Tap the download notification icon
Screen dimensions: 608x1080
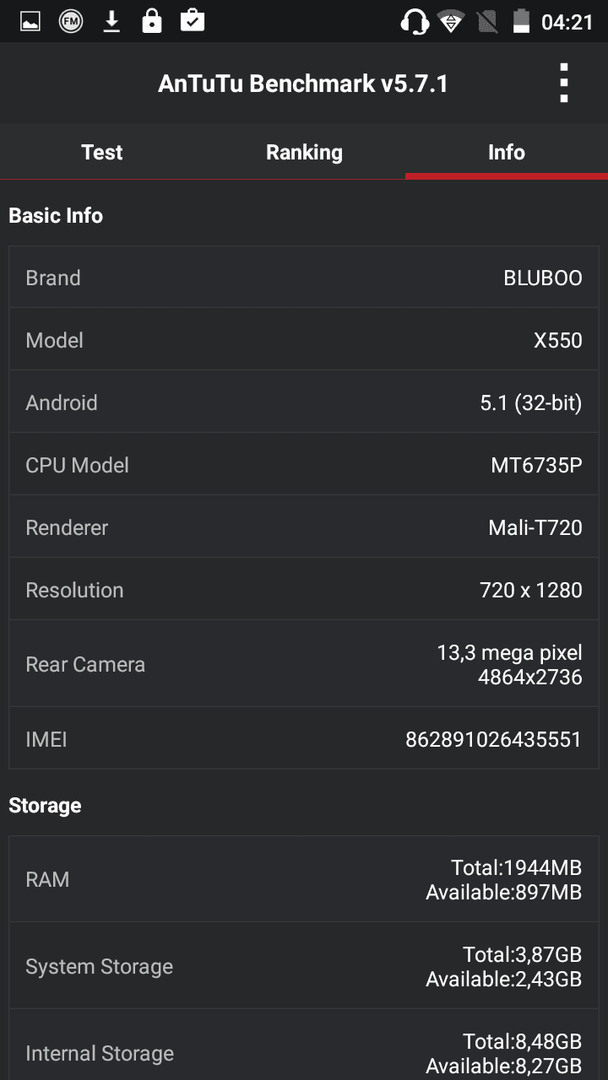111,21
